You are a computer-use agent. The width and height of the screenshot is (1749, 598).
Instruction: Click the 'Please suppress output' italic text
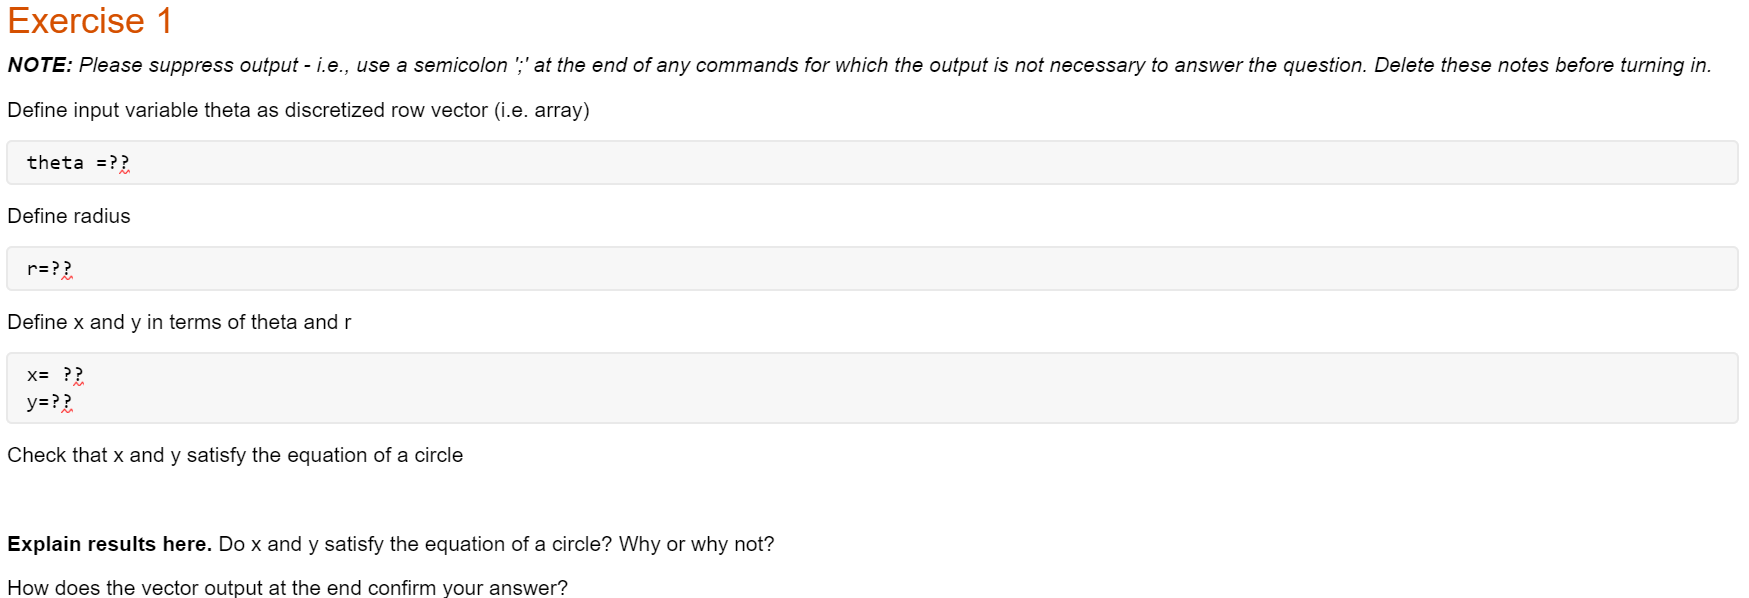click(188, 65)
